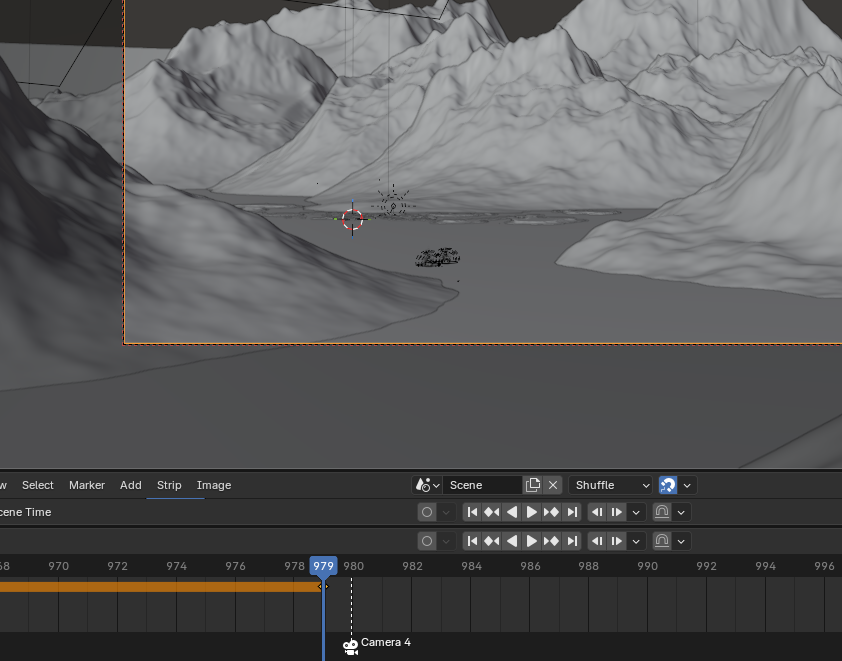Screen dimensions: 842x661
Task: Toggle auto keying record in Scene Time row
Action: point(427,512)
